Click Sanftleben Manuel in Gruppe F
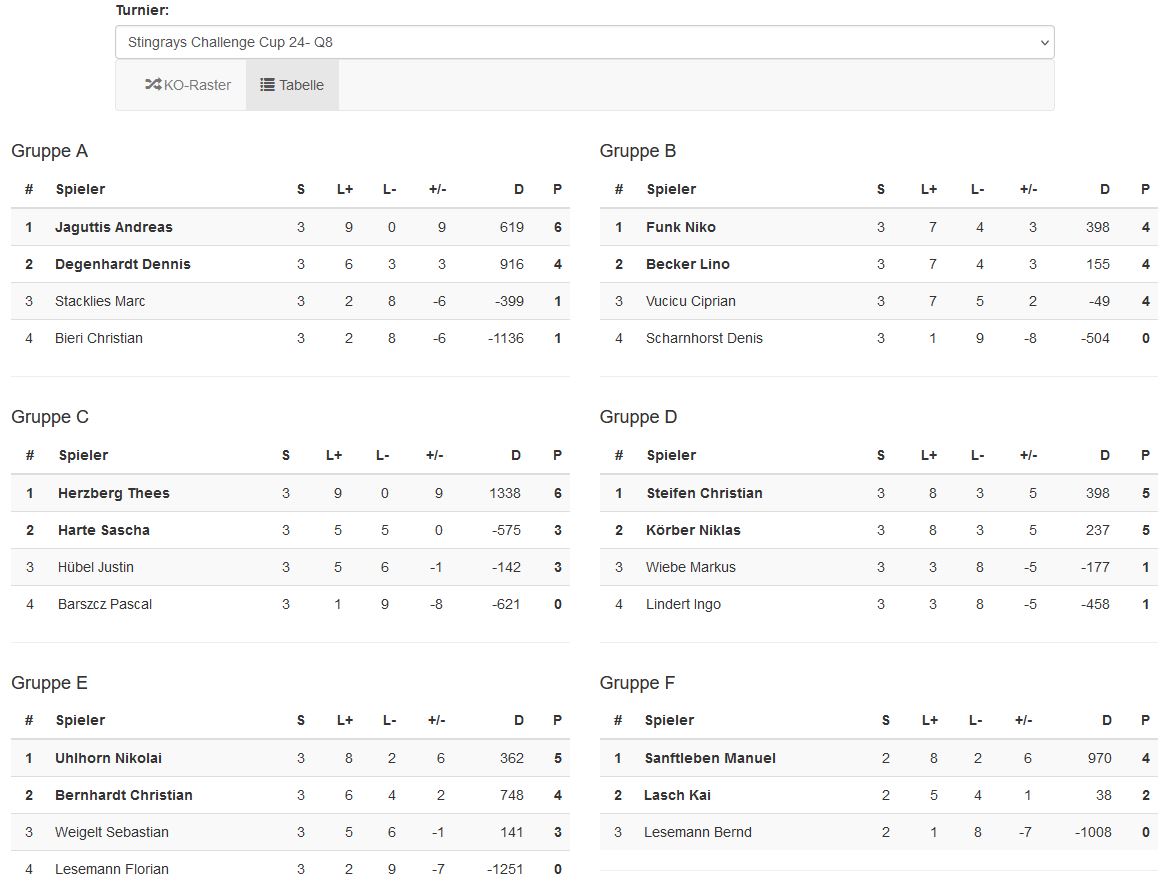This screenshot has width=1171, height=887. click(x=709, y=758)
